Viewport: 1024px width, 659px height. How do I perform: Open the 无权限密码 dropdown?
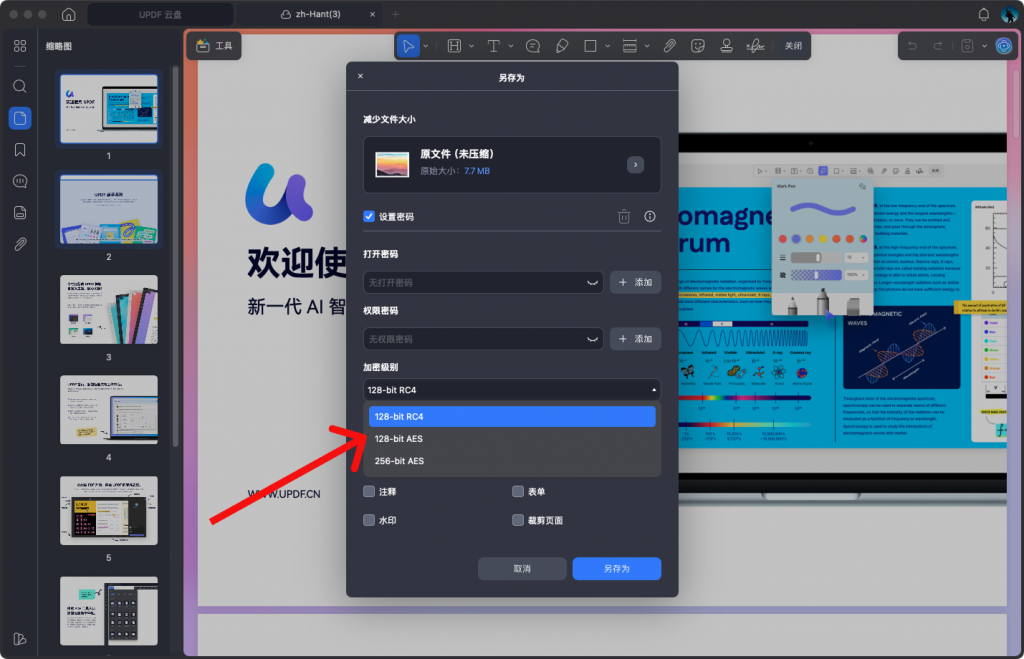tap(483, 339)
